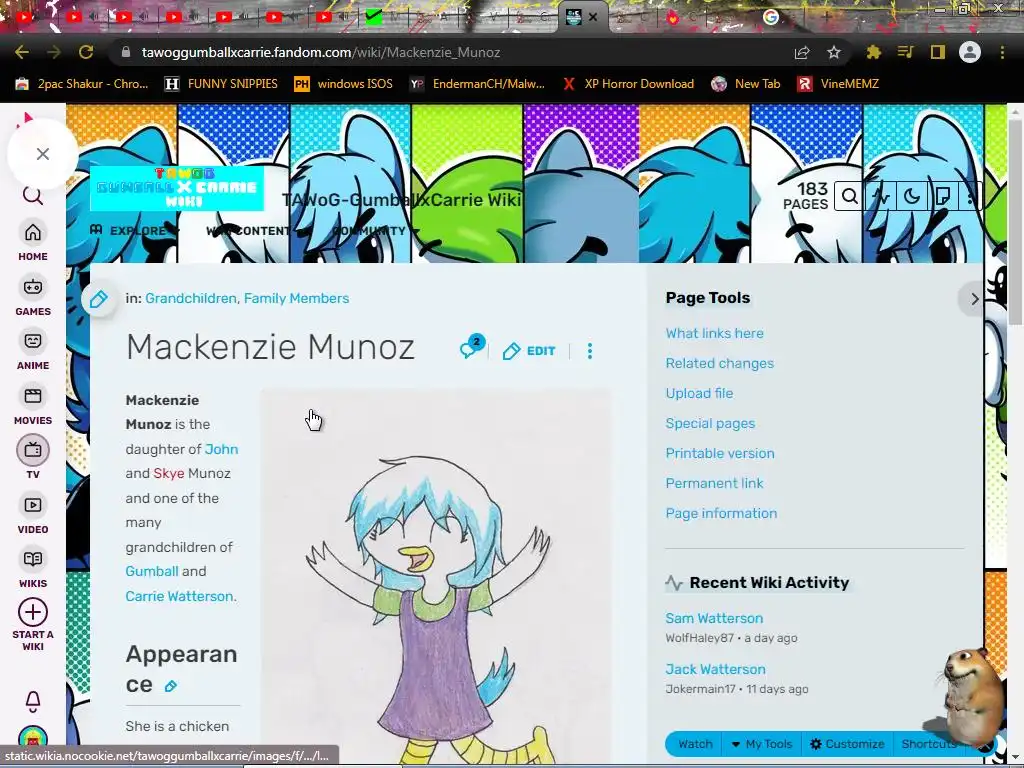Click Printable version link
1024x768 pixels.
tap(720, 453)
